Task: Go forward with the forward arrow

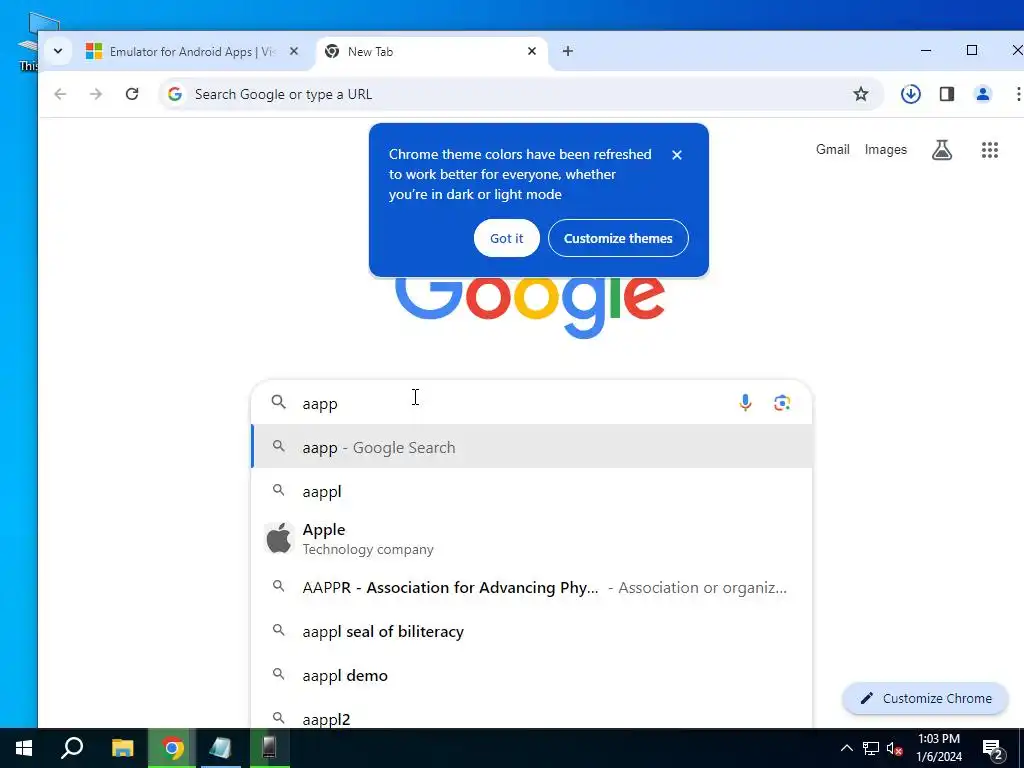Action: (96, 94)
